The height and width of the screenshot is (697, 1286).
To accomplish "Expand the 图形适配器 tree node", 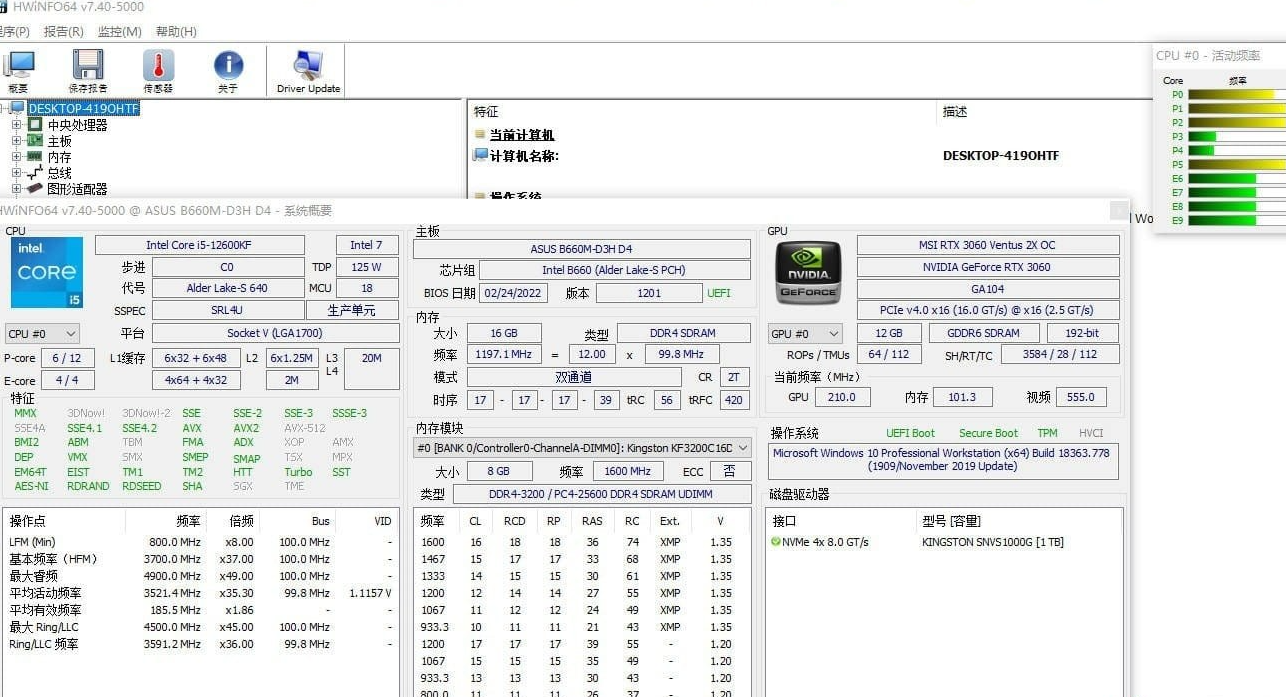I will pyautogui.click(x=16, y=189).
